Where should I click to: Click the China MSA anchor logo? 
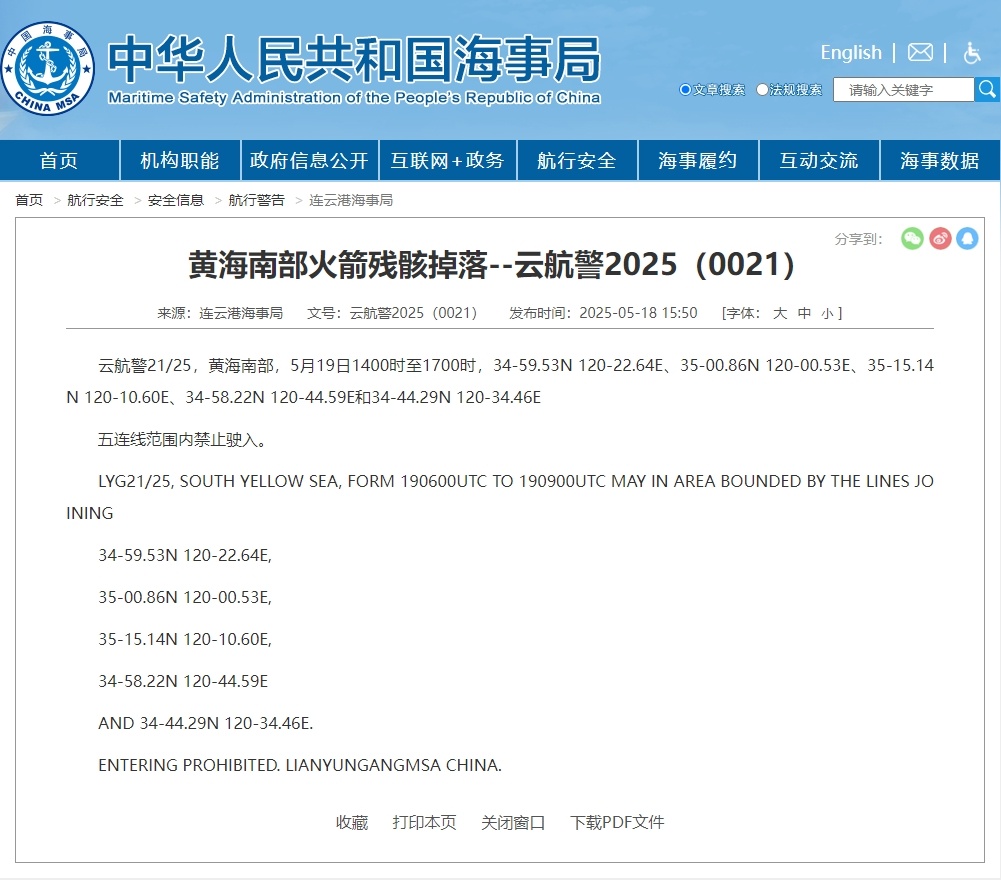click(47, 69)
